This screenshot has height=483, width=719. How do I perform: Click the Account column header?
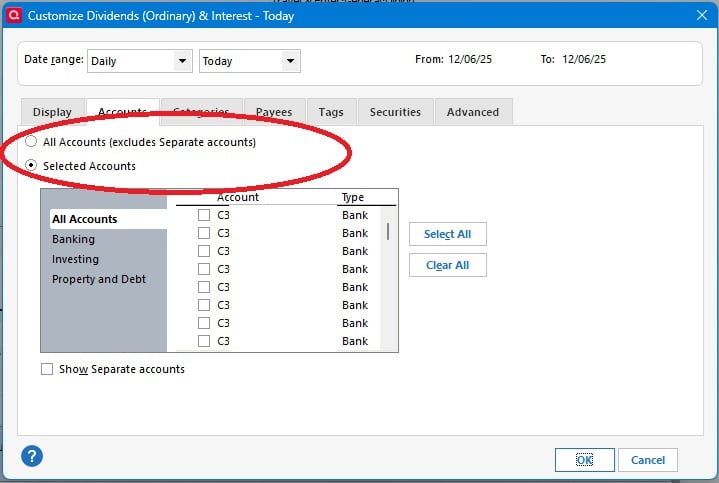pyautogui.click(x=238, y=197)
